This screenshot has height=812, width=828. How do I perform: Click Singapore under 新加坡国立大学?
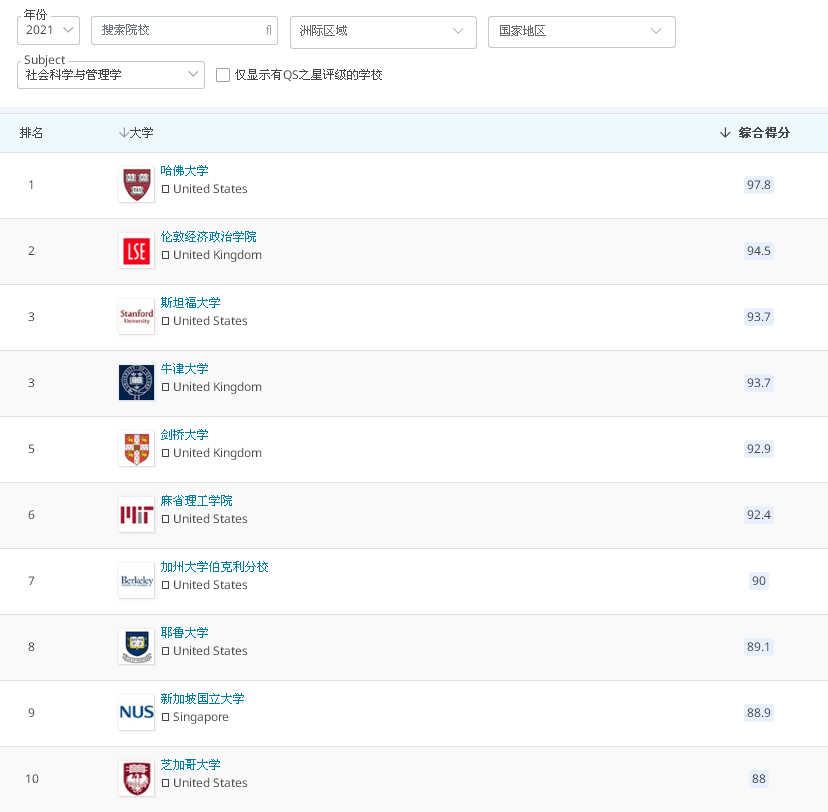201,717
